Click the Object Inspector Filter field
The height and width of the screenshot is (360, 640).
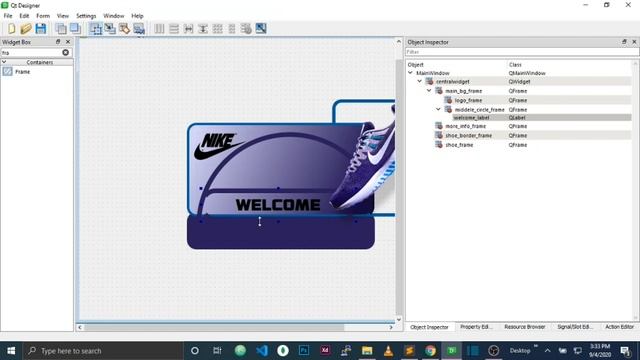click(x=522, y=52)
